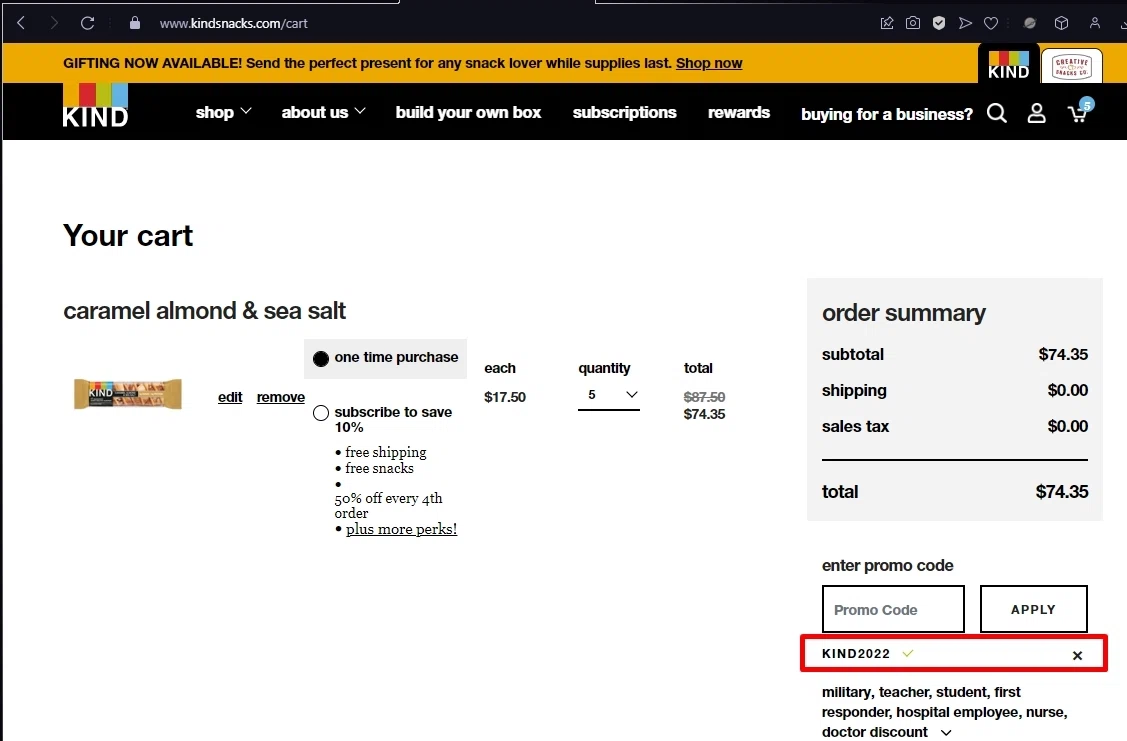Click the camera snapshot icon
This screenshot has width=1127, height=741.
click(913, 23)
